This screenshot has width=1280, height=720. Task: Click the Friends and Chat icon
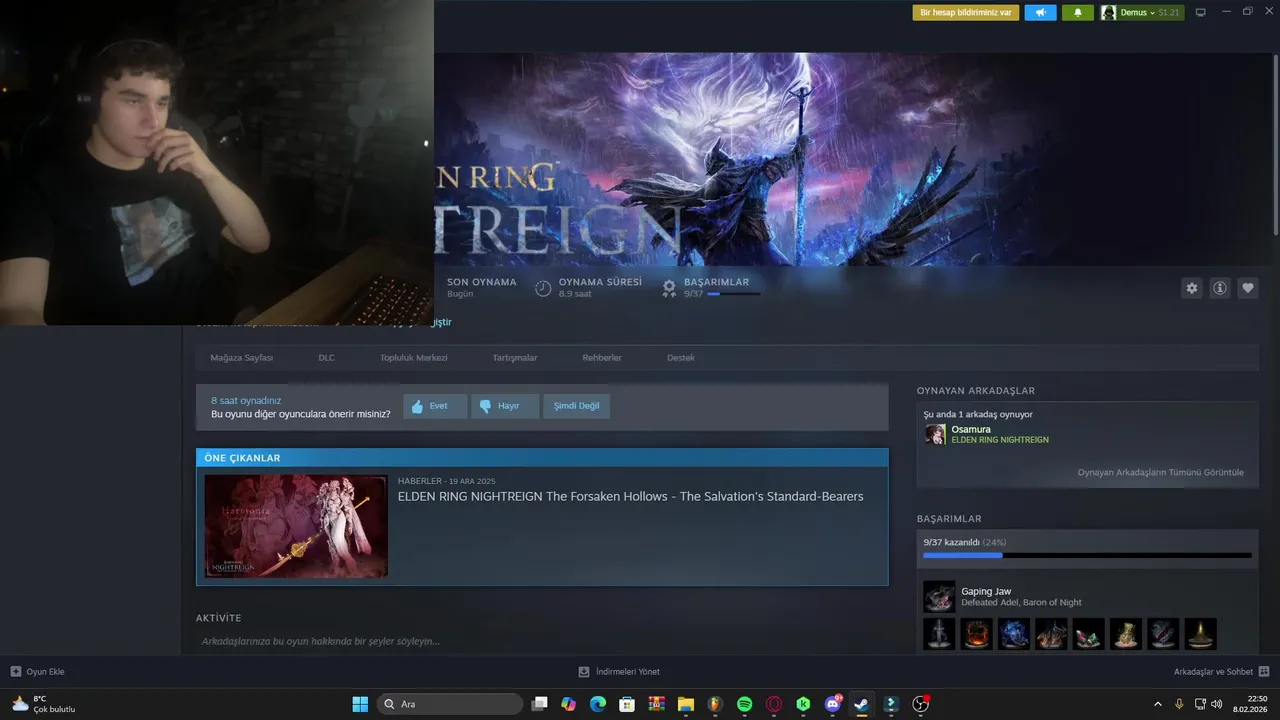click(1264, 671)
